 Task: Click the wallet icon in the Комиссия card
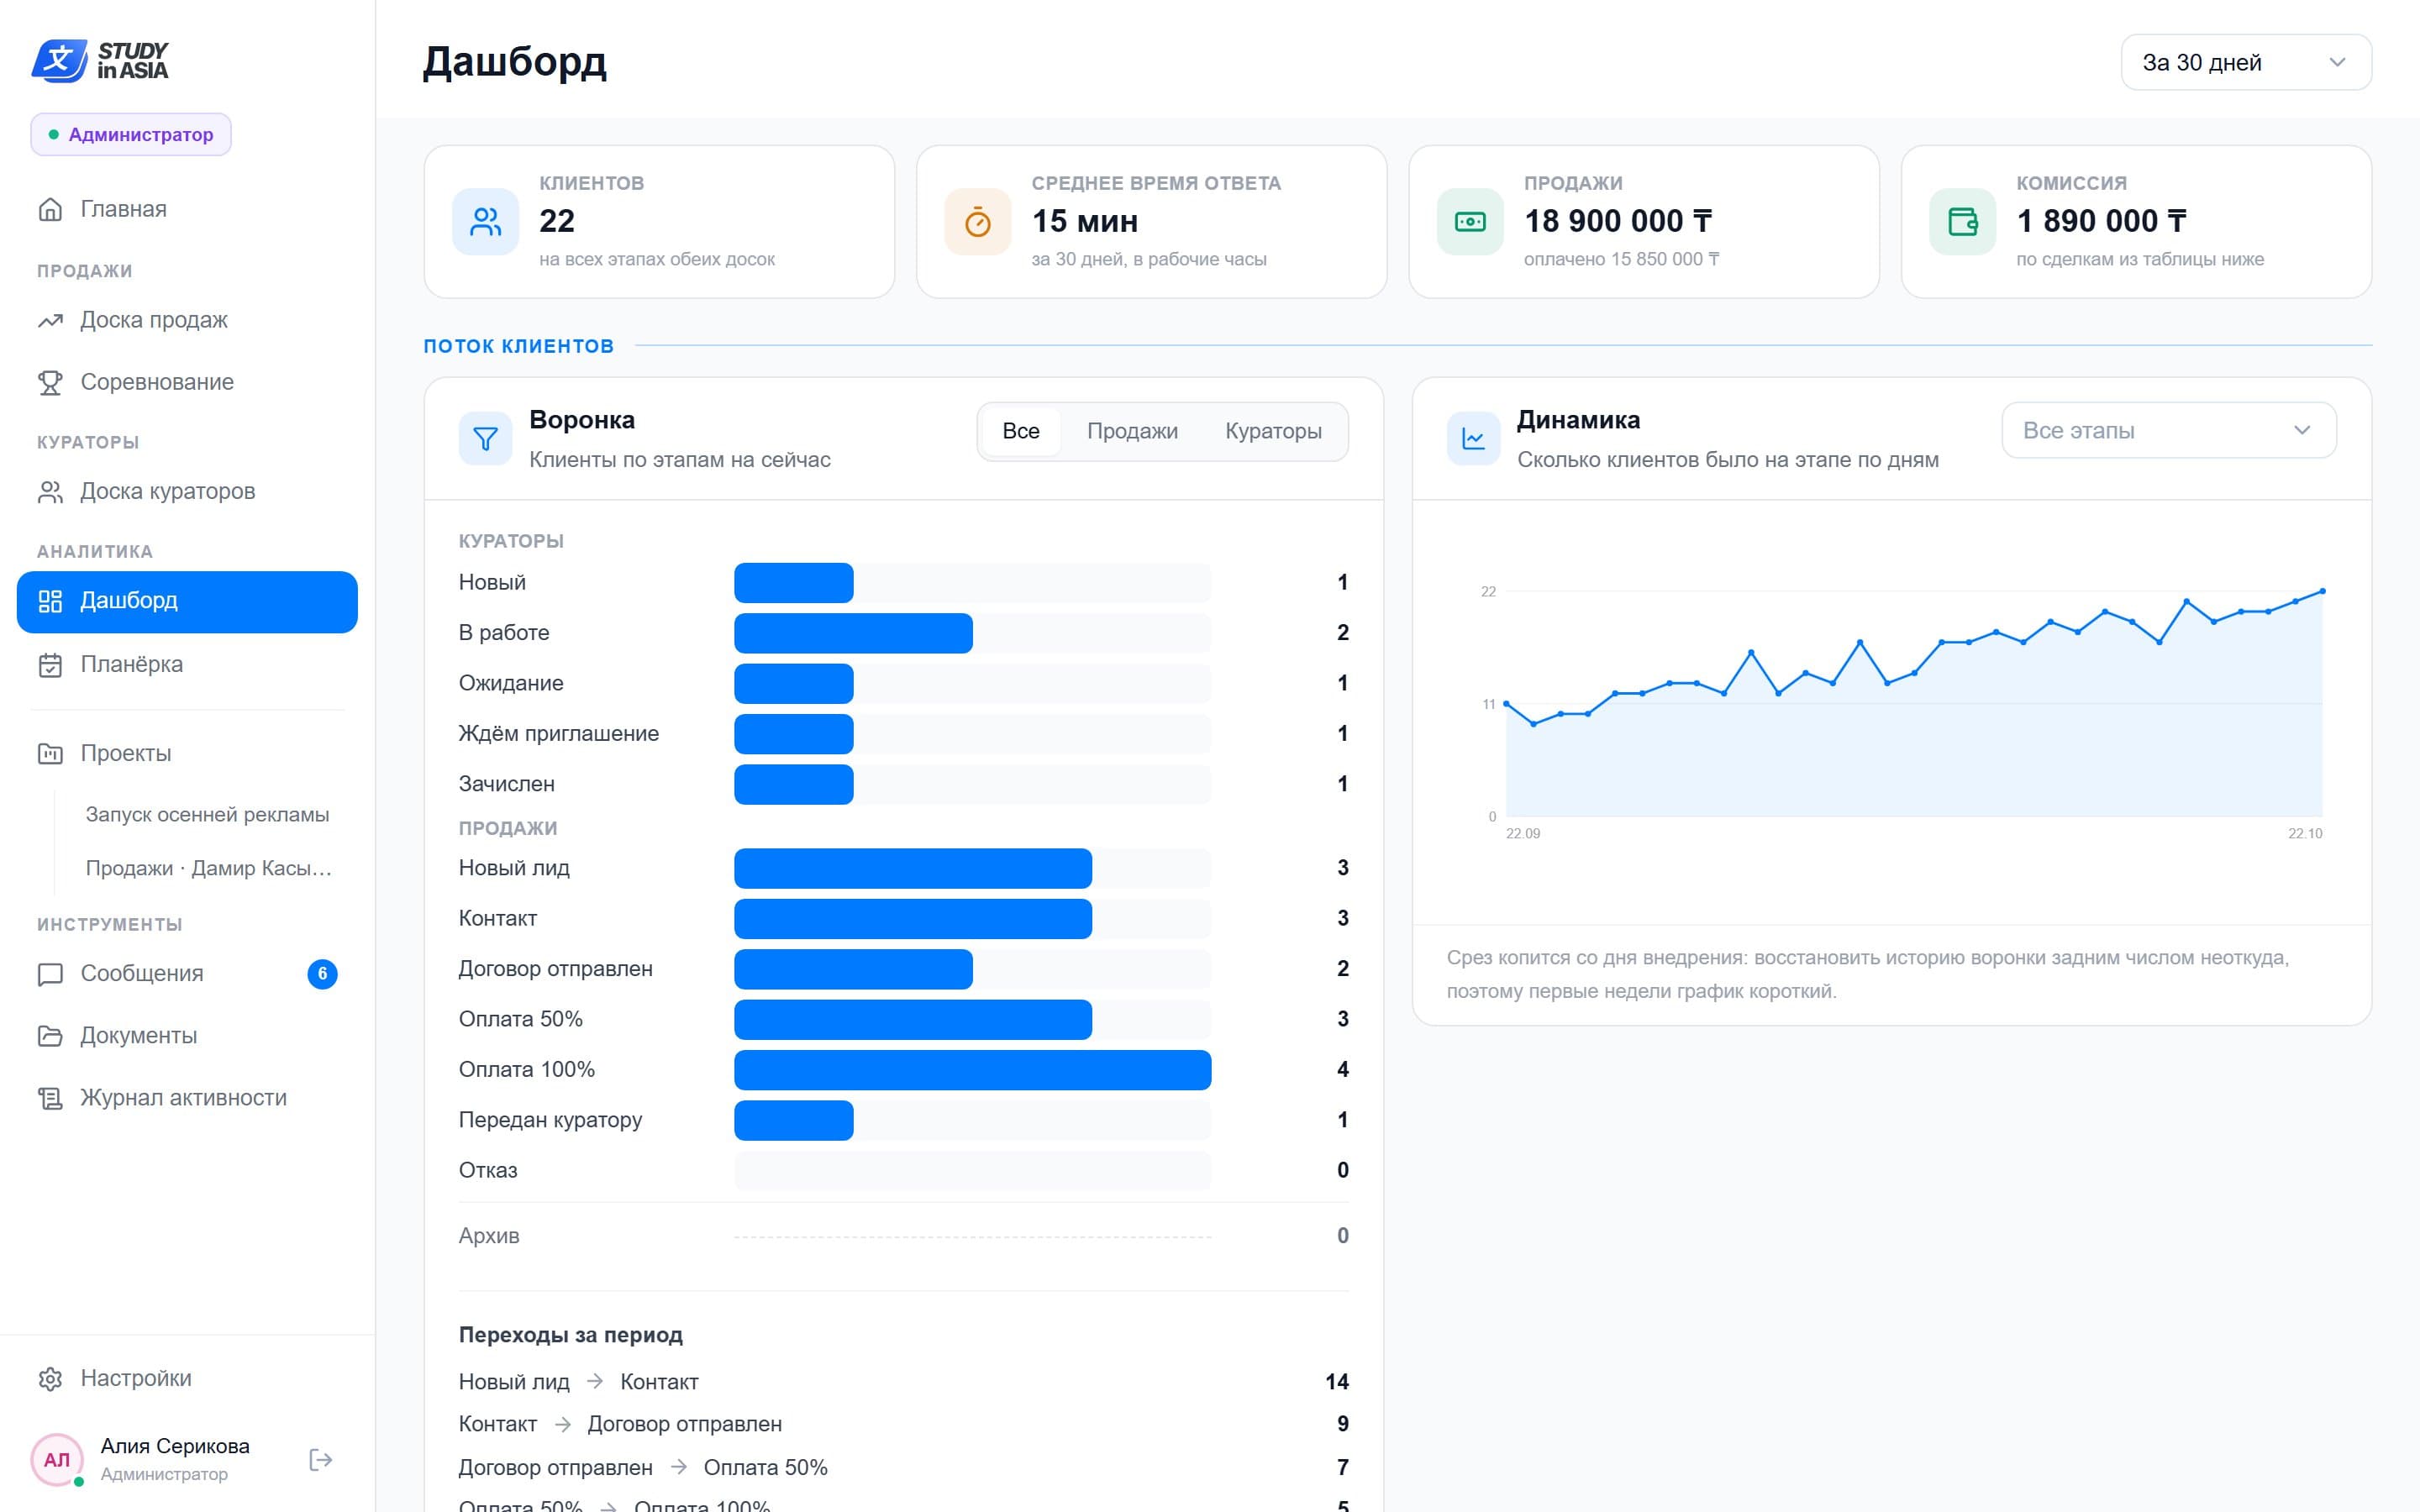click(x=1962, y=222)
